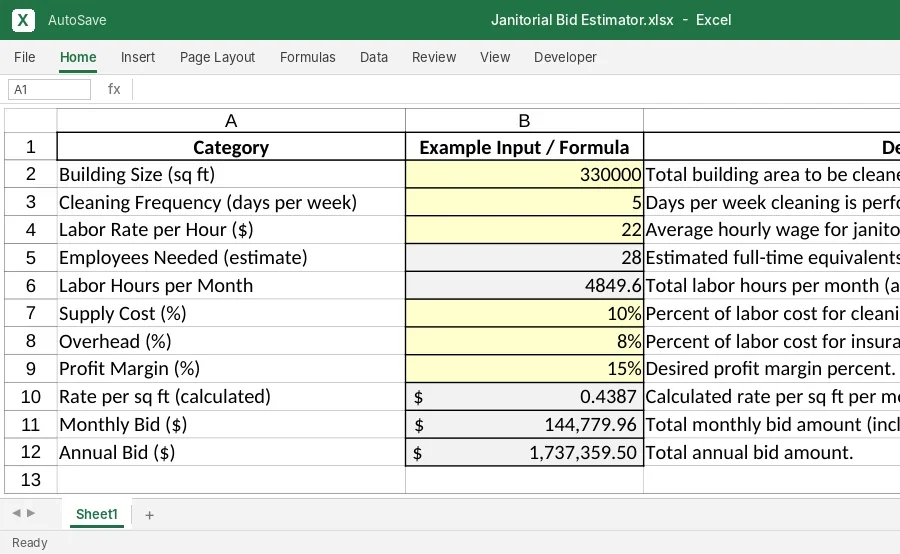Go to previous sheet with left arrow
The image size is (900, 554).
17,513
